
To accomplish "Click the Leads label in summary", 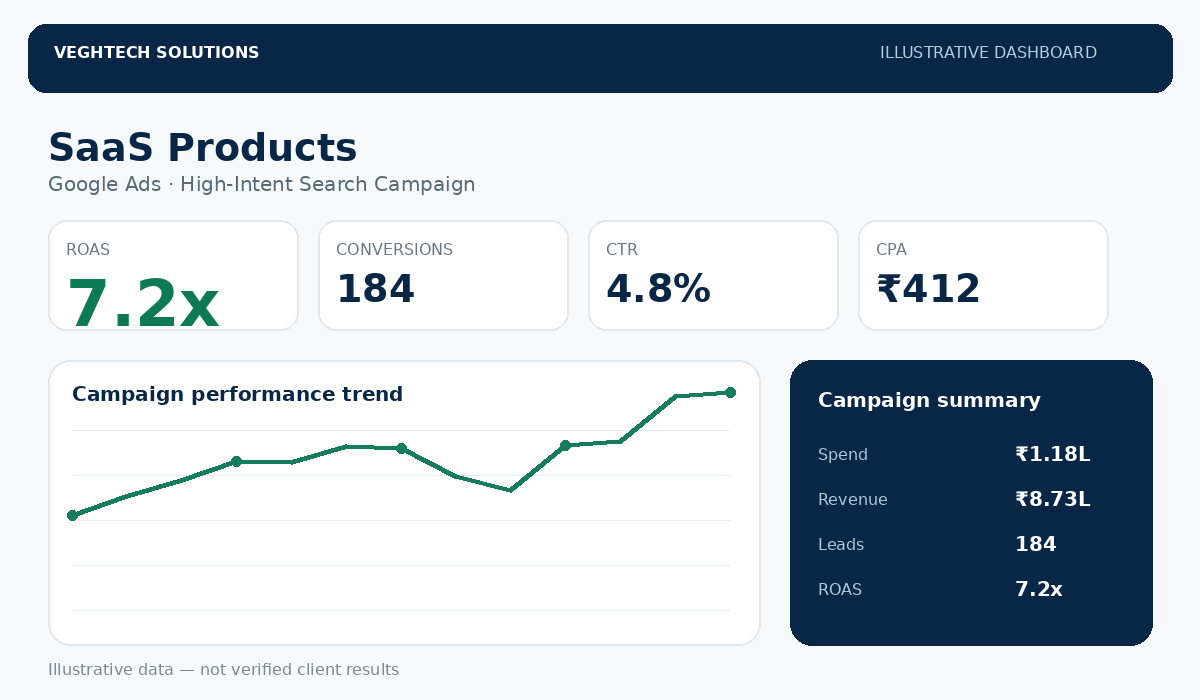I will [x=841, y=545].
